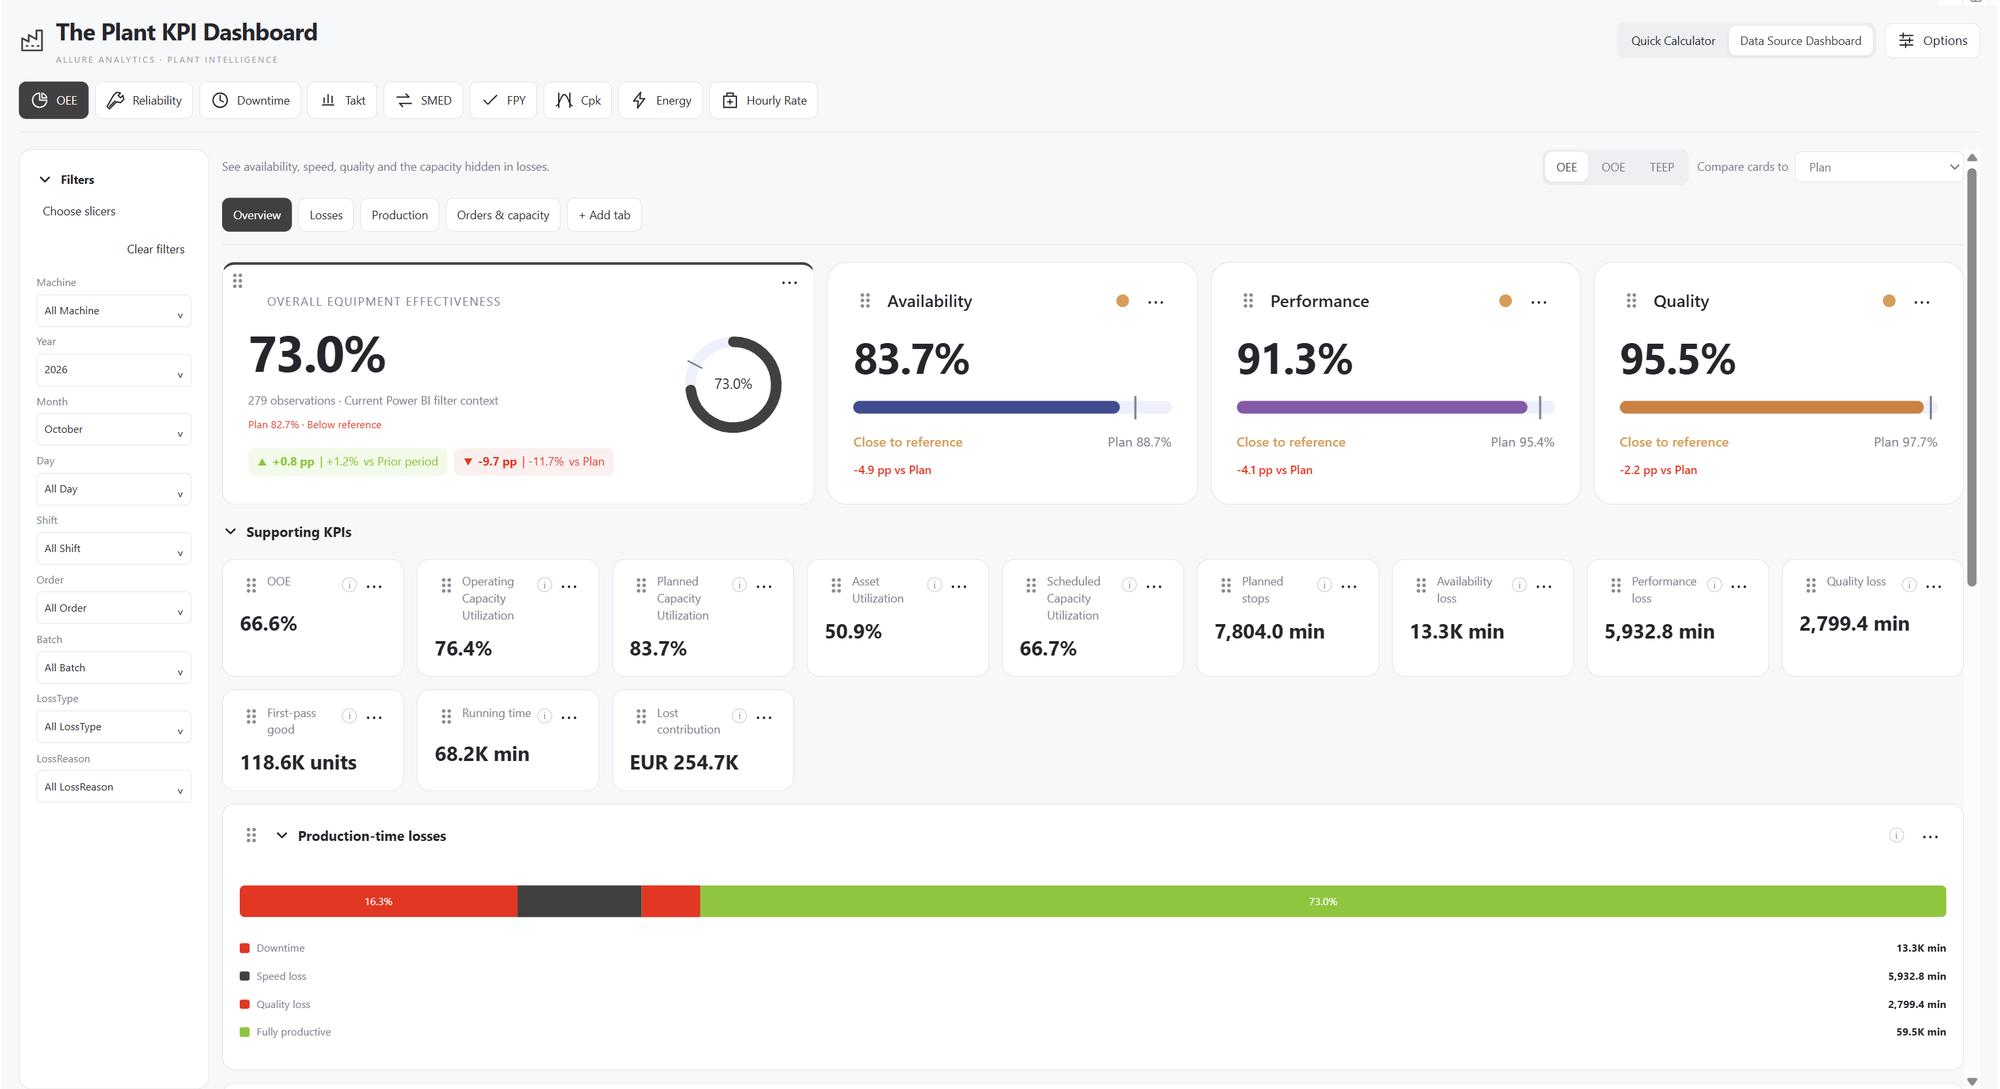
Task: Click Clear filters link
Action: (x=156, y=250)
